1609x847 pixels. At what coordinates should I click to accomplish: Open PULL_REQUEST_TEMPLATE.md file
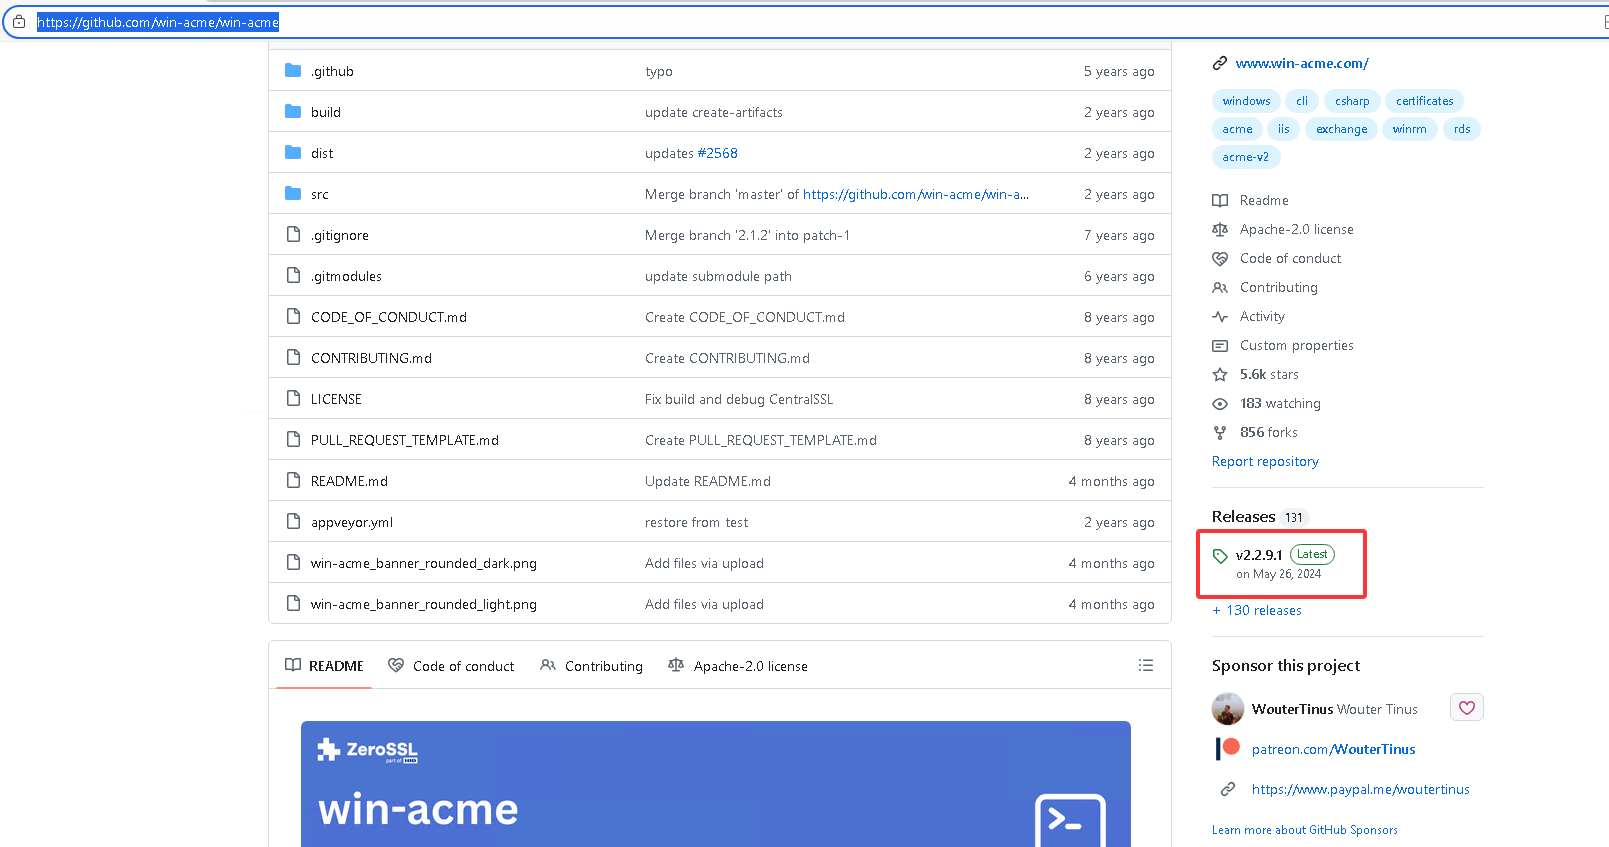tap(405, 440)
